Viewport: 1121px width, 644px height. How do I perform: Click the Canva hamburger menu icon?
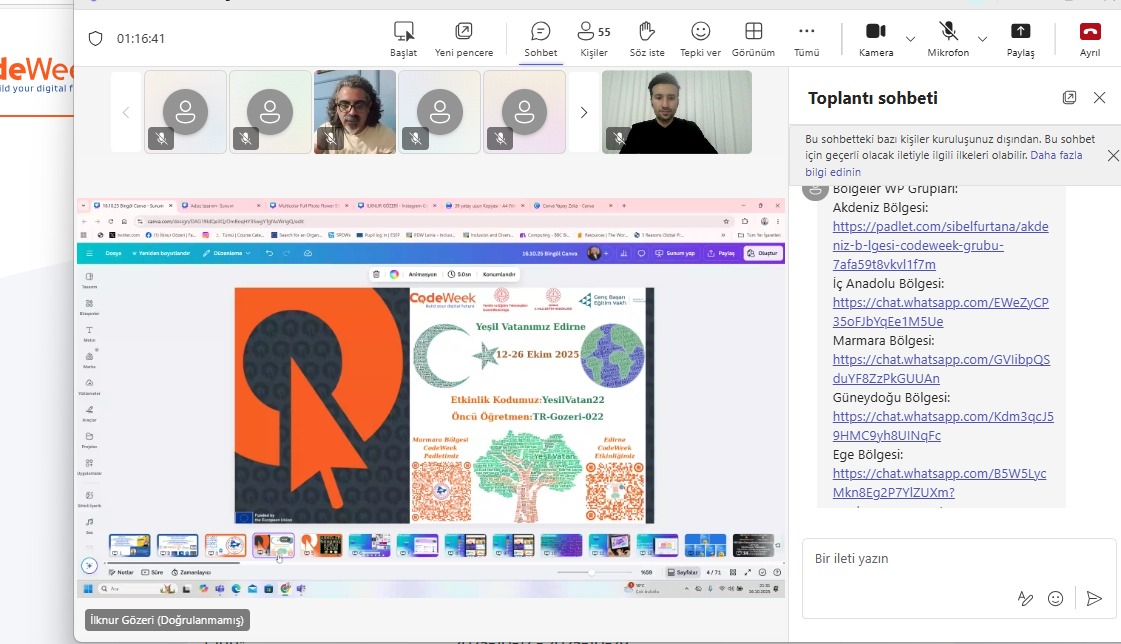point(89,253)
